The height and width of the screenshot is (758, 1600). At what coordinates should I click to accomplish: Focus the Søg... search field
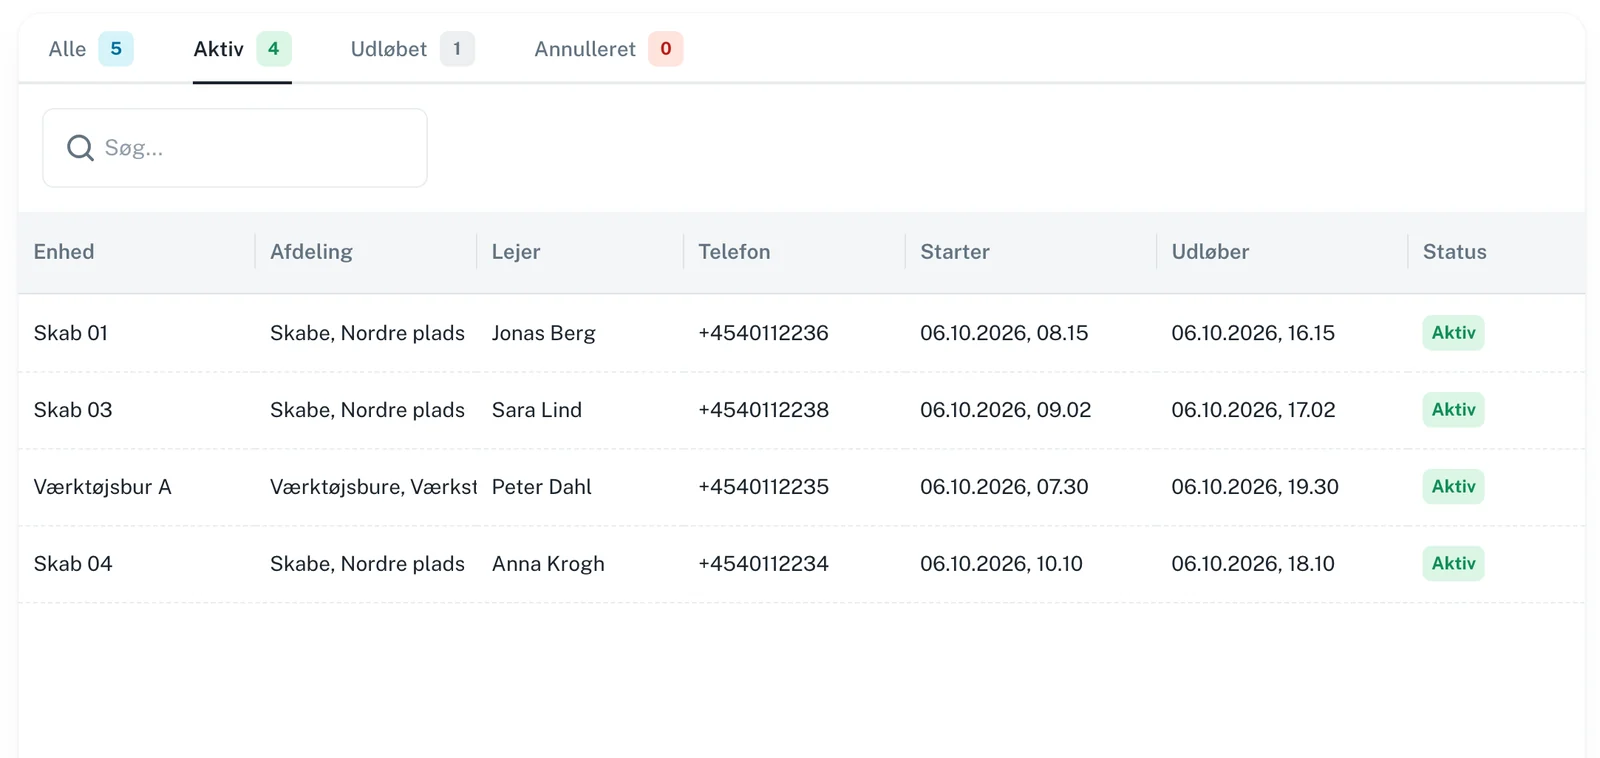tap(235, 148)
